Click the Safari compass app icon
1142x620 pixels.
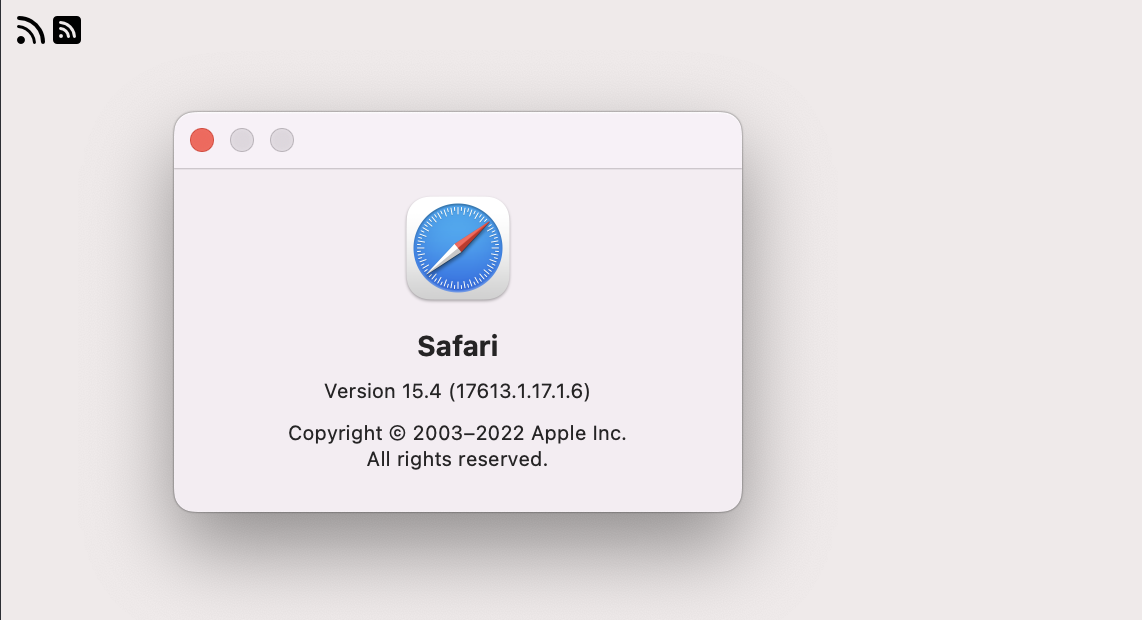457,248
